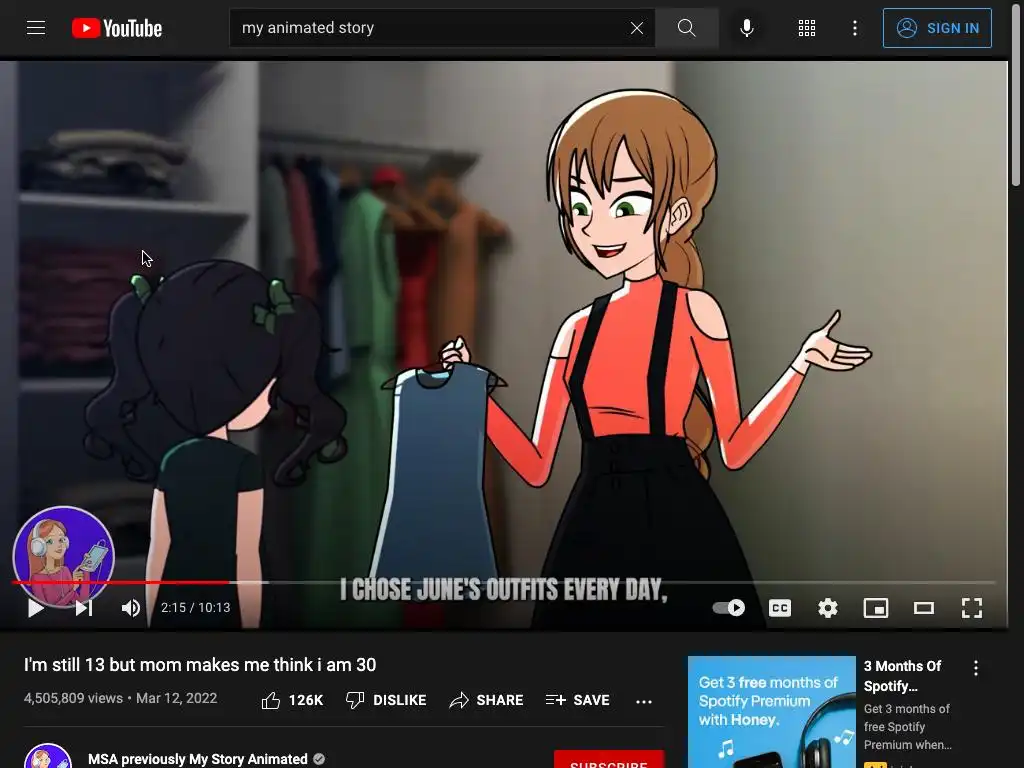Open YouTube apps grid

click(x=807, y=28)
